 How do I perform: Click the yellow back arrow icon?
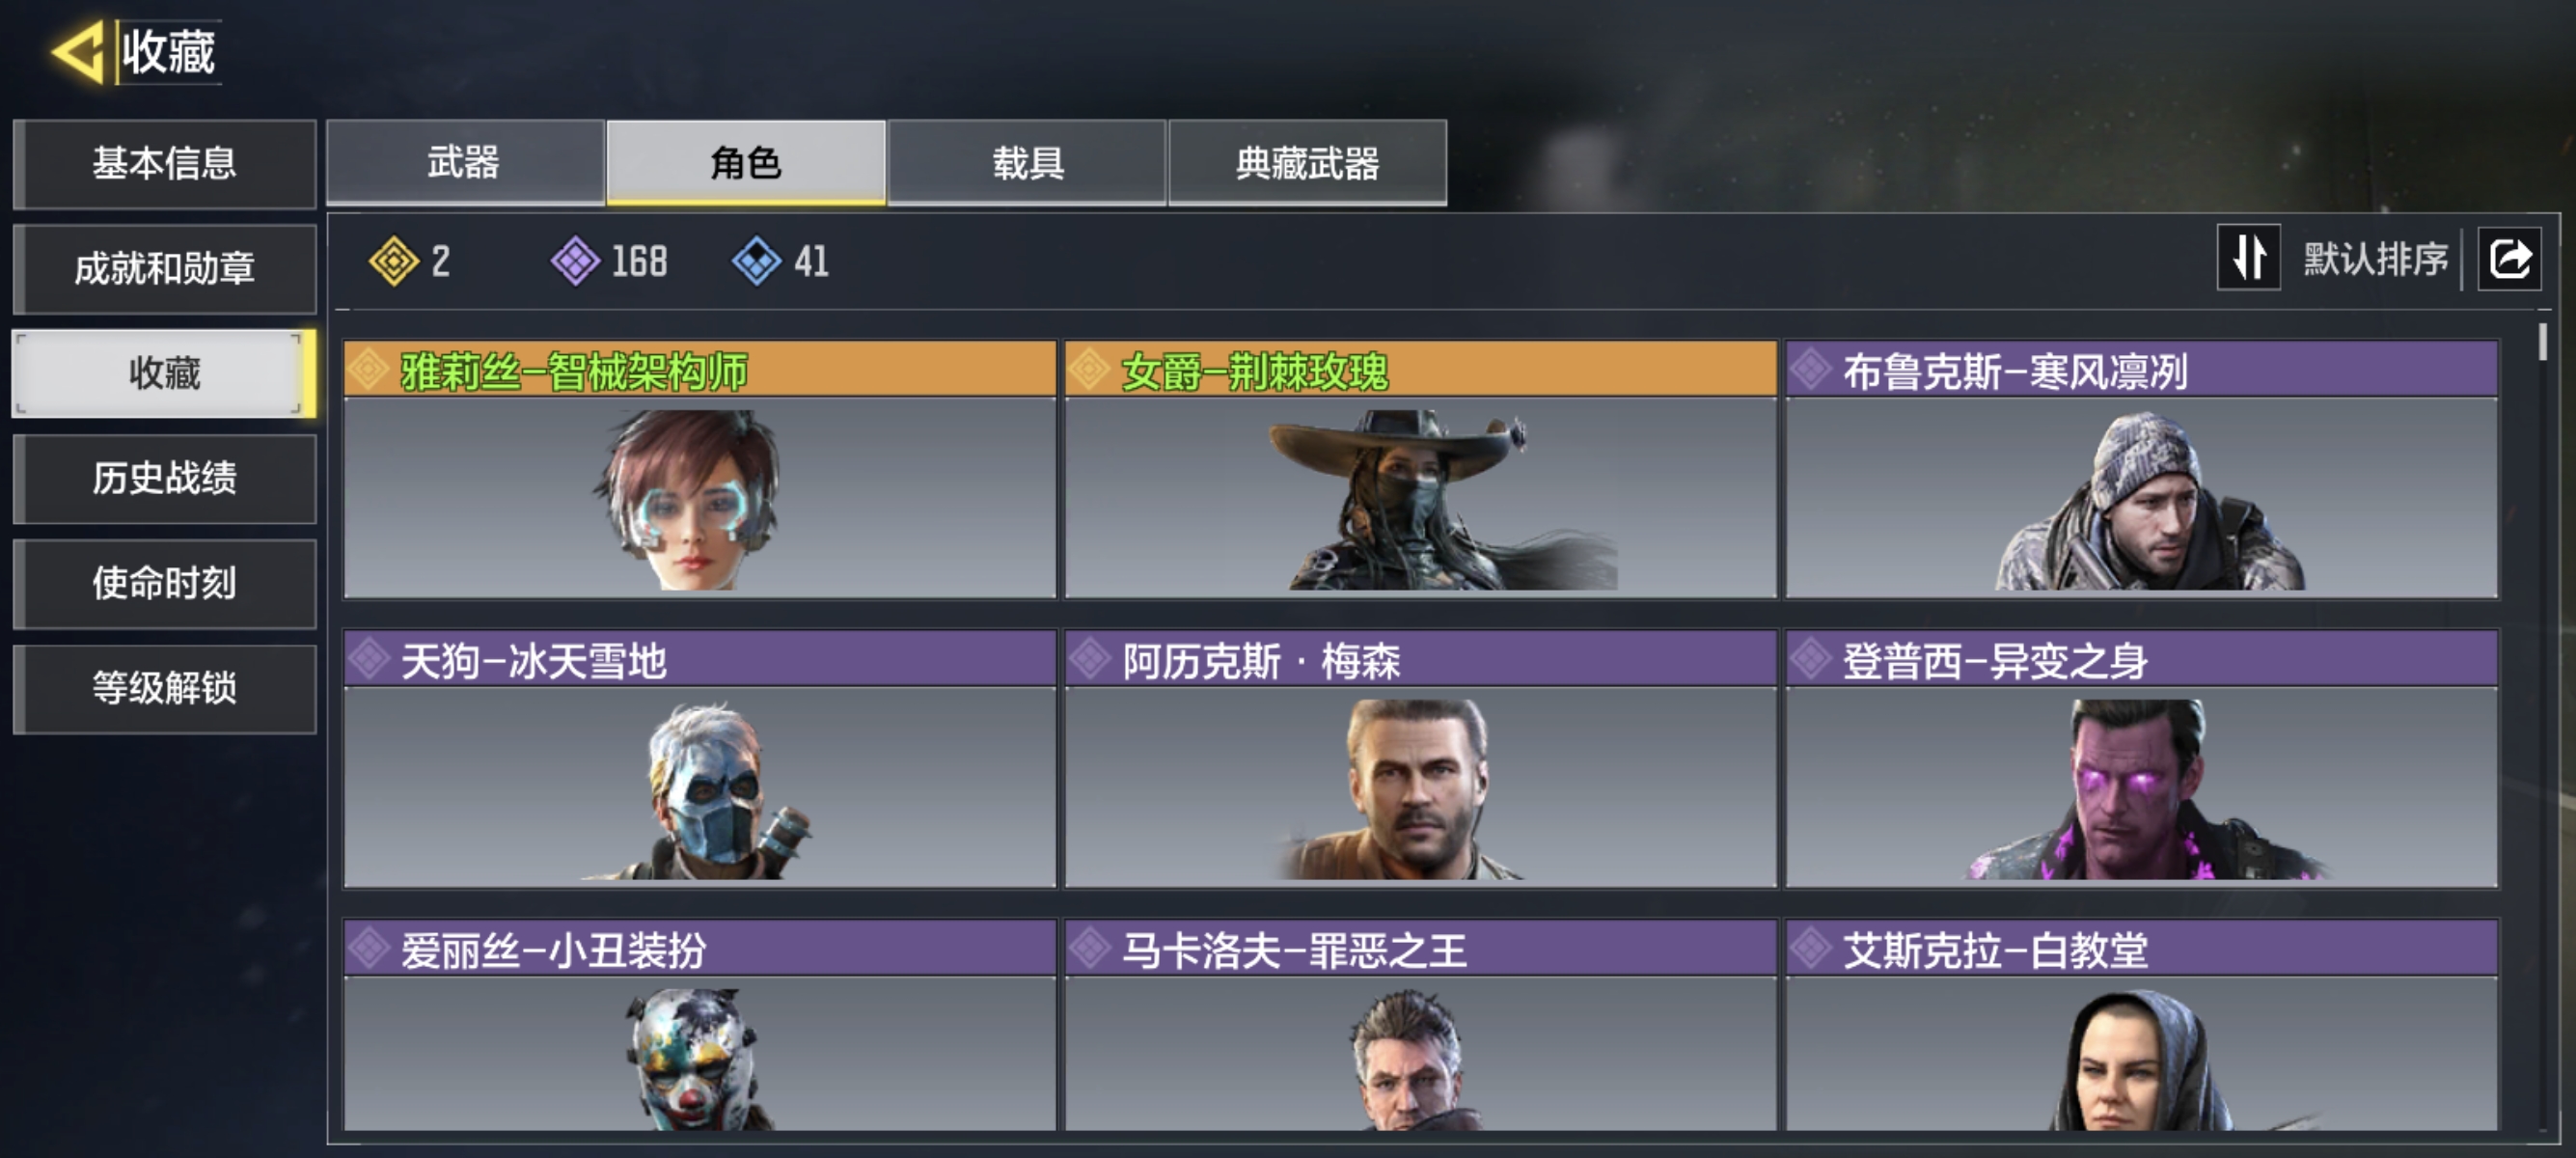(x=78, y=51)
